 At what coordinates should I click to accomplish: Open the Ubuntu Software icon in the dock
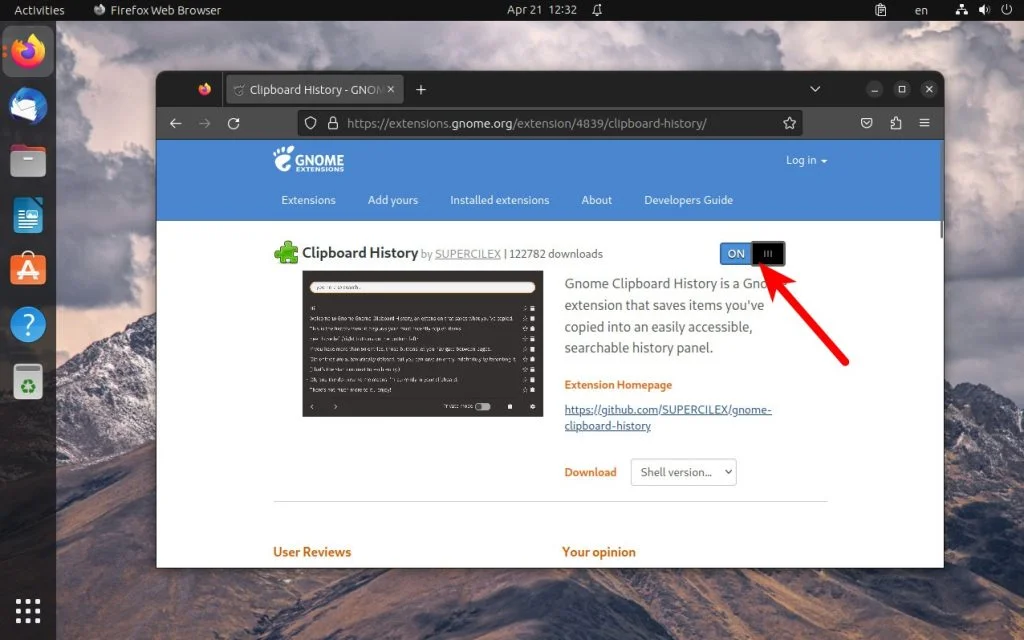point(27,269)
